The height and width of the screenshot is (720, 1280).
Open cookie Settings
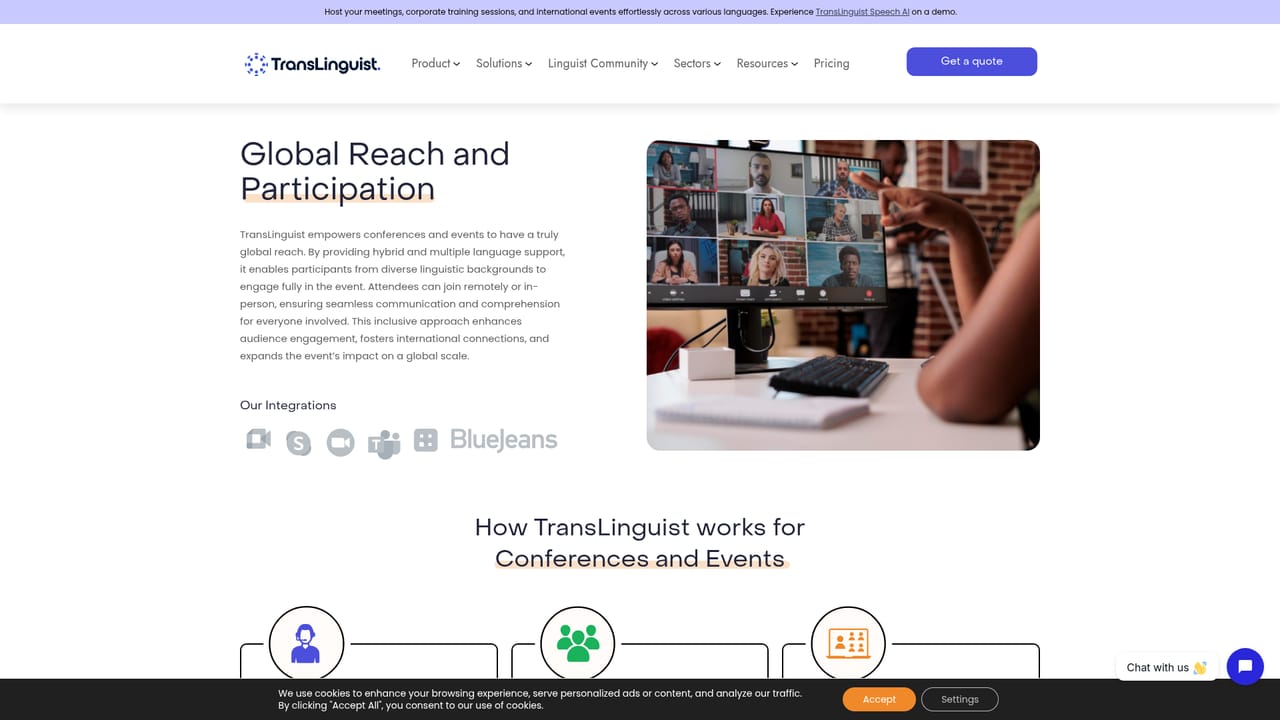960,699
